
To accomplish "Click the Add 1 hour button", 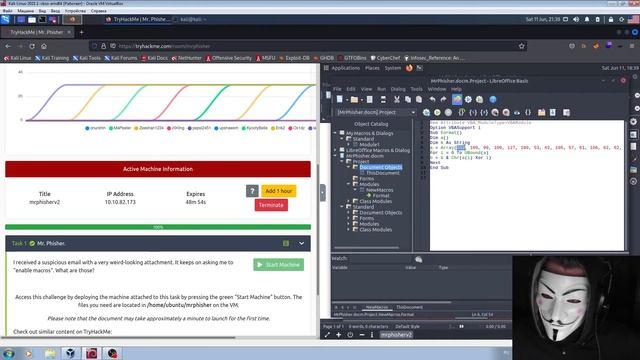I will [x=279, y=191].
